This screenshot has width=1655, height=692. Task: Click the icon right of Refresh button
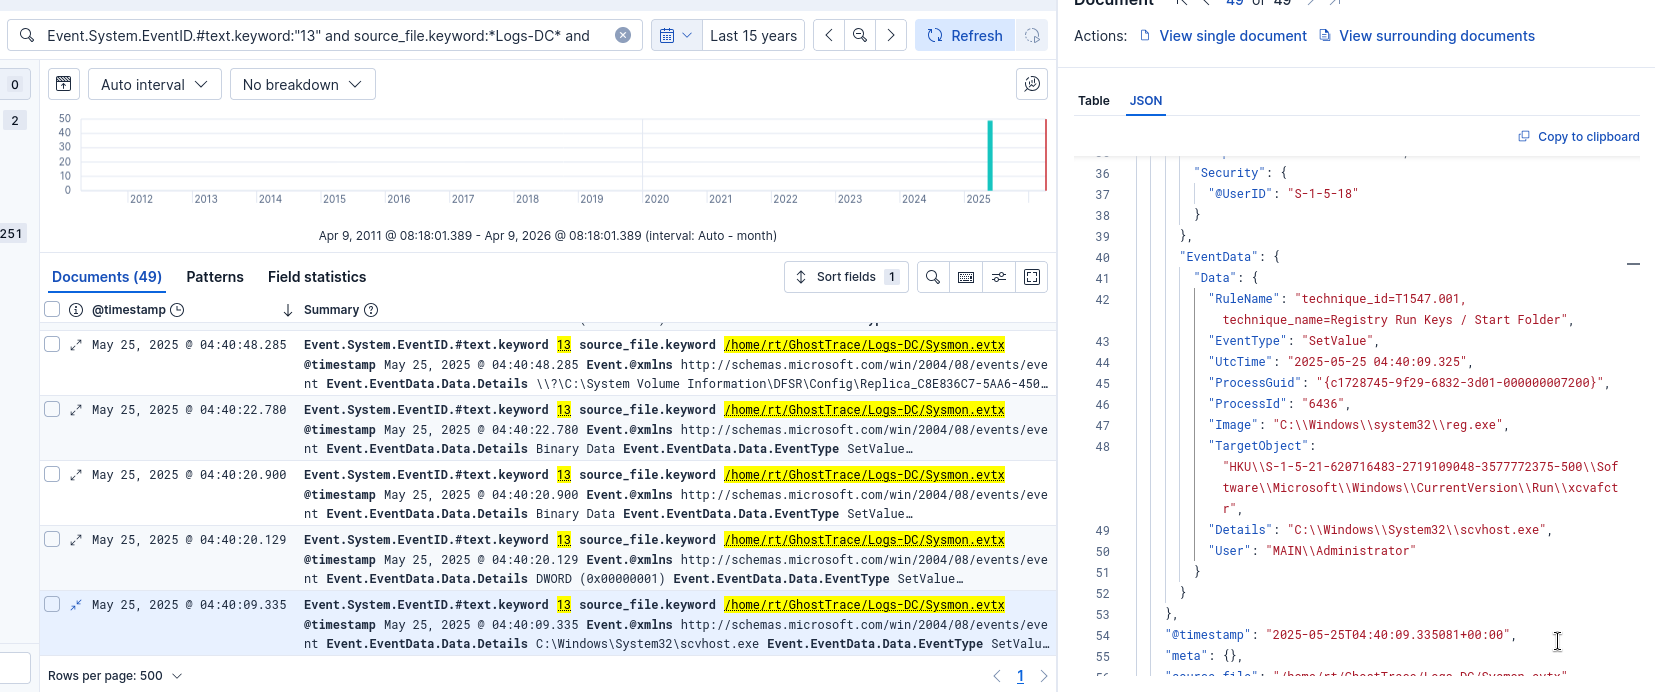click(x=1032, y=36)
